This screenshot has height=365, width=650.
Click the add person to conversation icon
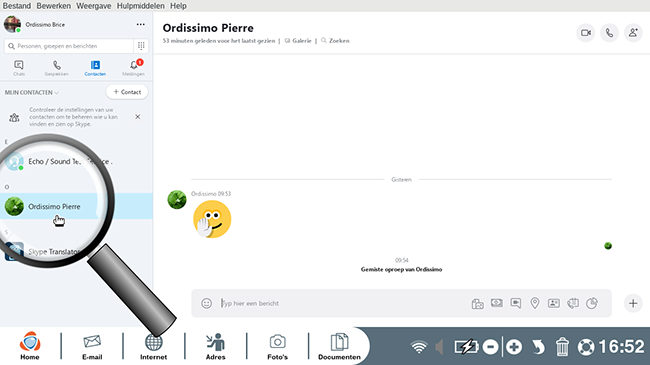pos(633,33)
